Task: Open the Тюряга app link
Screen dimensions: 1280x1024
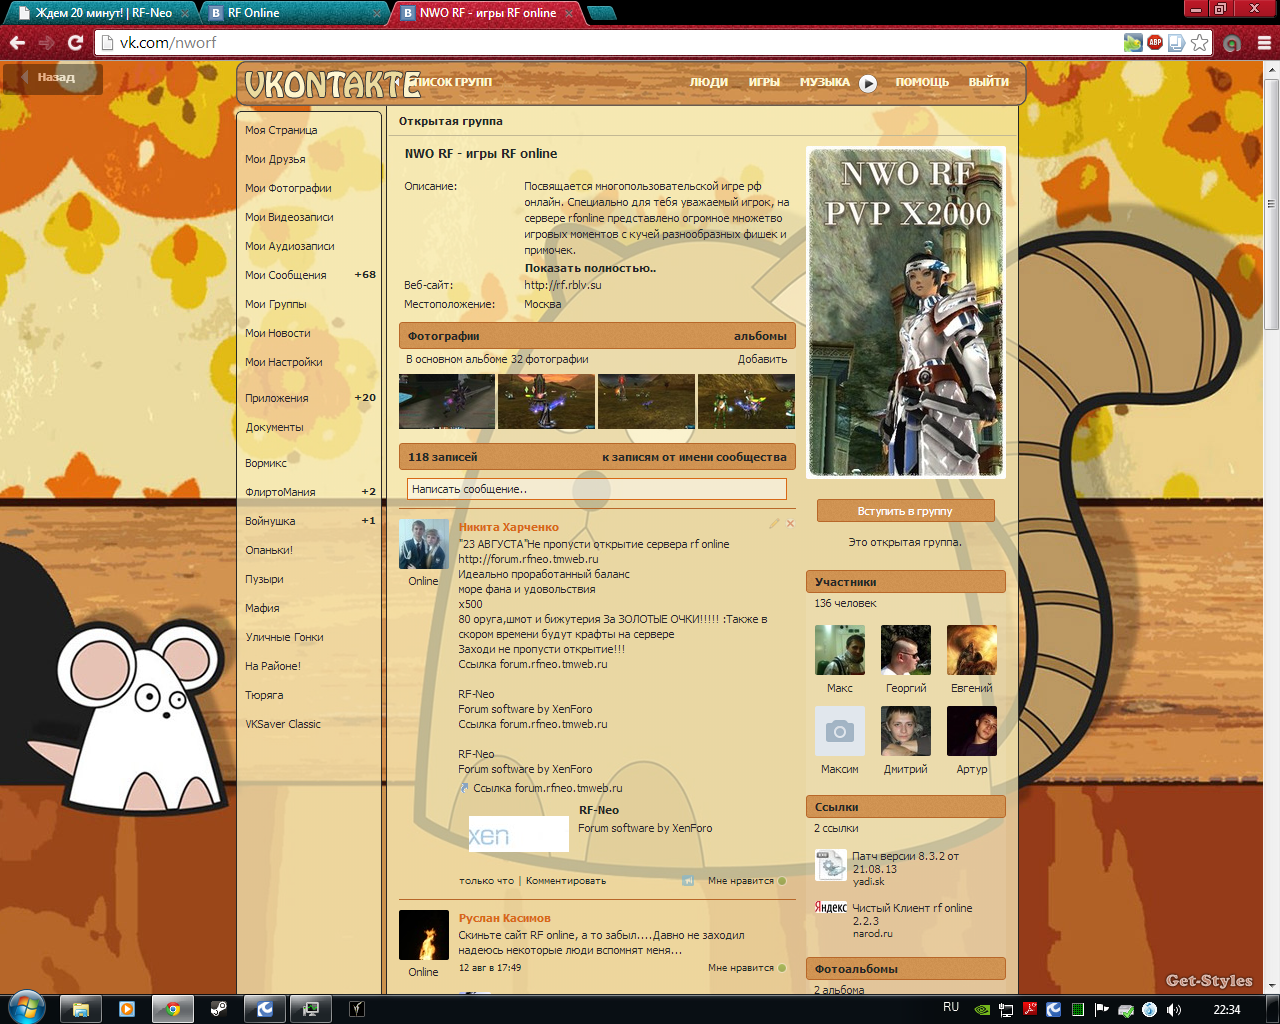Action: (x=264, y=695)
